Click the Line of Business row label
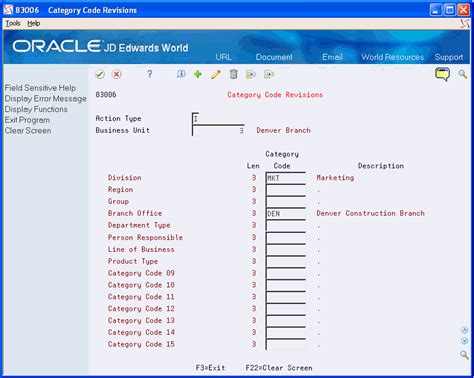Image resolution: width=474 pixels, height=378 pixels. [x=141, y=249]
